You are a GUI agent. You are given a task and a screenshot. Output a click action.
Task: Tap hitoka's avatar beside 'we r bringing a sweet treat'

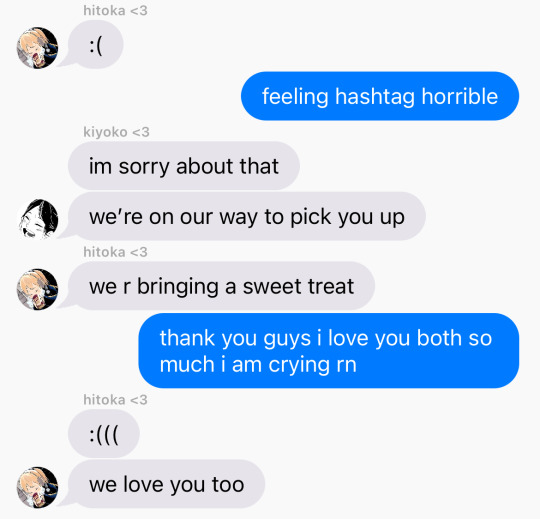(37, 289)
